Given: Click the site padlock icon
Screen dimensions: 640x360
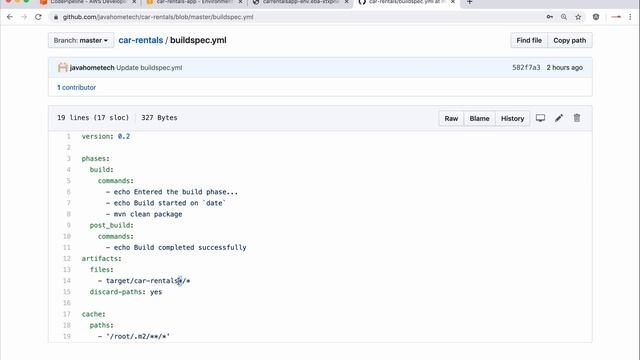Looking at the screenshot, I should [56, 17].
